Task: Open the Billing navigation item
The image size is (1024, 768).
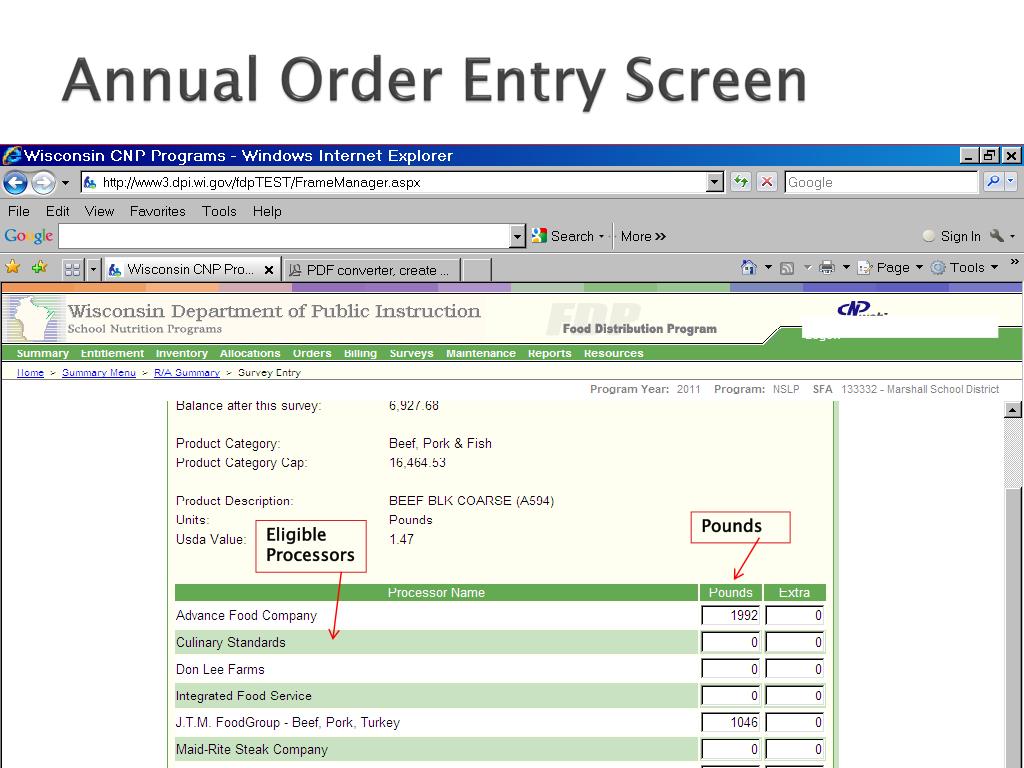Action: coord(360,353)
